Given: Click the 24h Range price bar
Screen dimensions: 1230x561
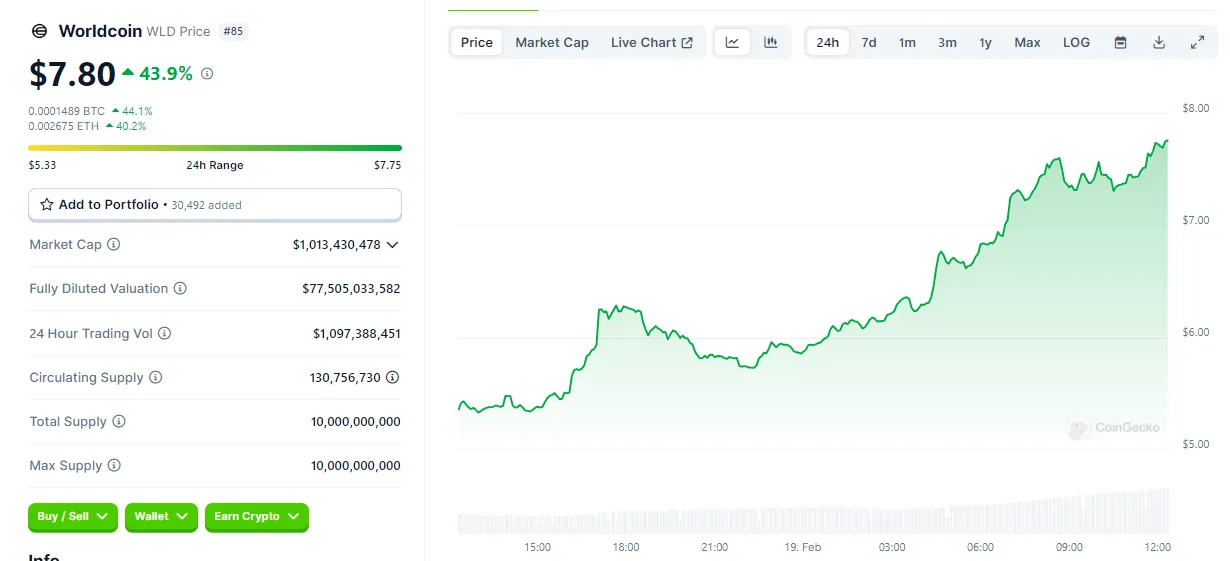Looking at the screenshot, I should (214, 148).
